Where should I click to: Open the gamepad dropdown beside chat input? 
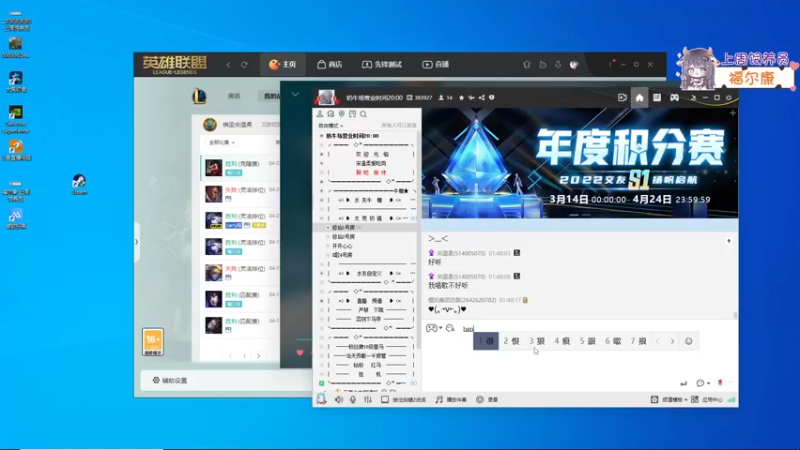[434, 328]
